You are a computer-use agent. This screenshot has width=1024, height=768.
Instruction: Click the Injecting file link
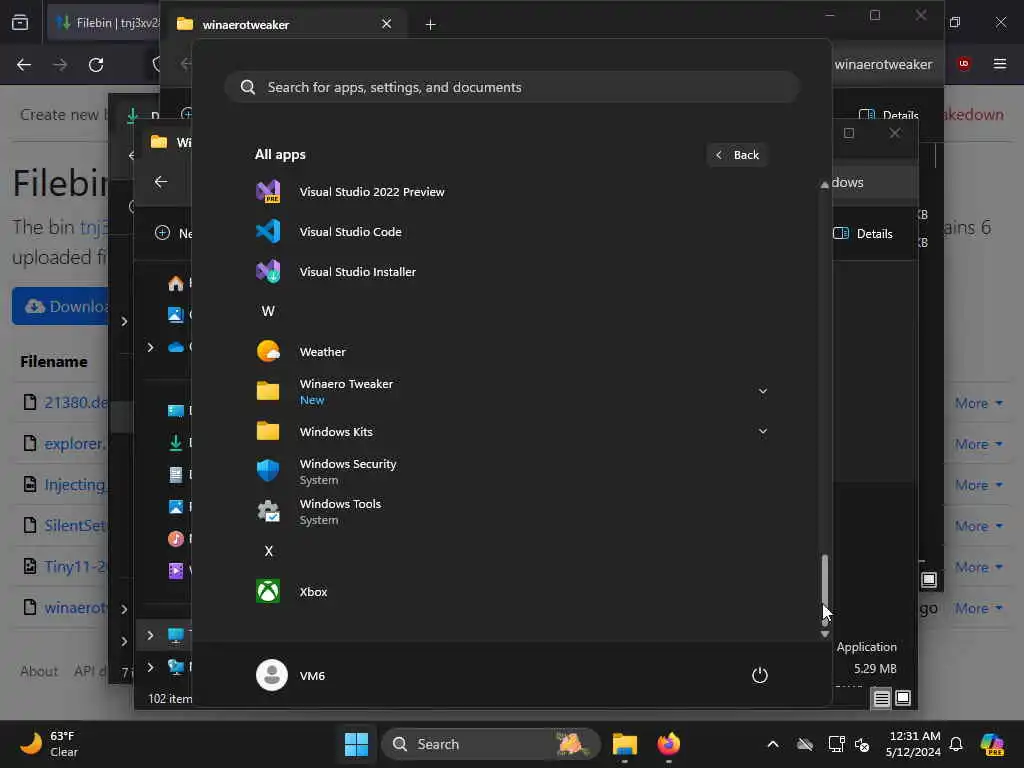pos(74,485)
